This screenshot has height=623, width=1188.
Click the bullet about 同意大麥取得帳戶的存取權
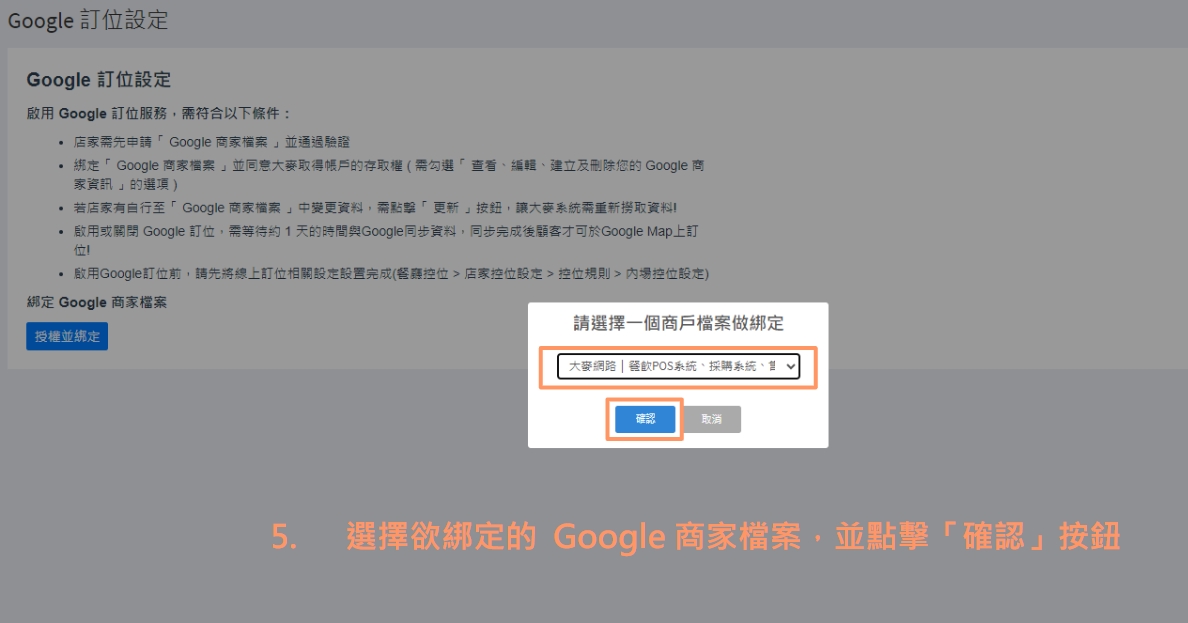click(388, 166)
